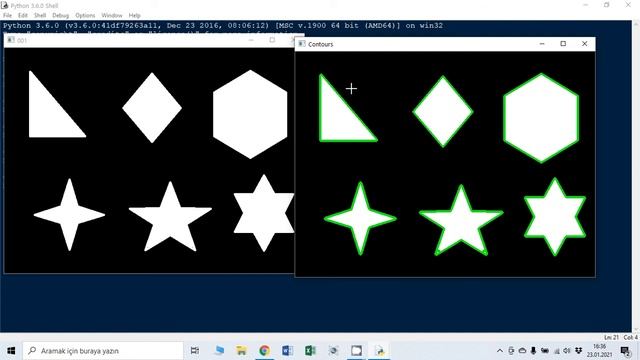Open the Debug menu
The width and height of the screenshot is (640, 360).
click(60, 16)
